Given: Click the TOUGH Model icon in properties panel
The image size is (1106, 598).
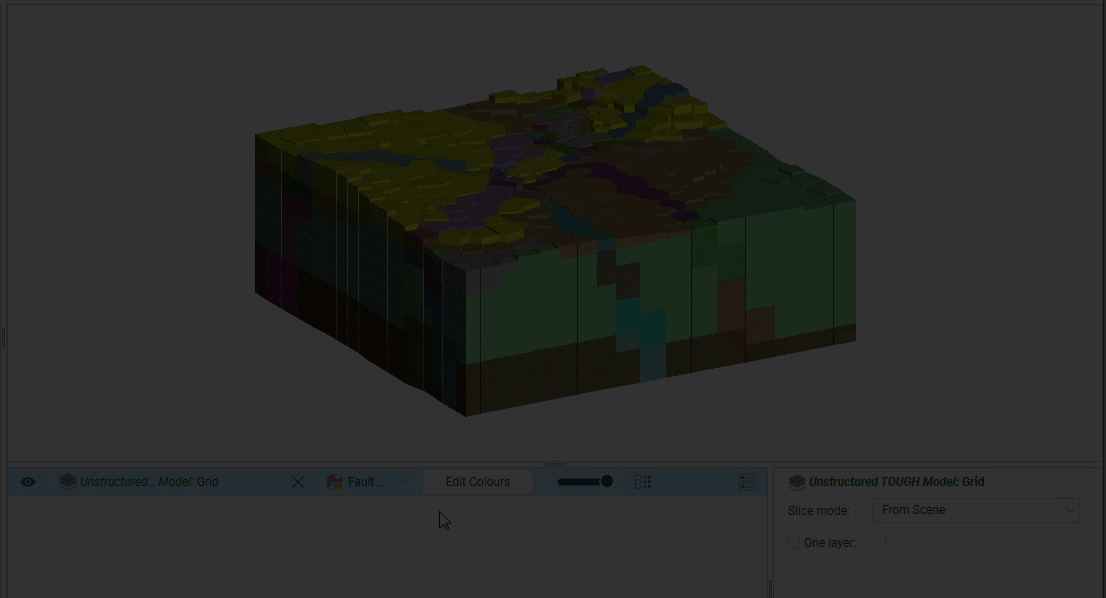Looking at the screenshot, I should pos(797,482).
